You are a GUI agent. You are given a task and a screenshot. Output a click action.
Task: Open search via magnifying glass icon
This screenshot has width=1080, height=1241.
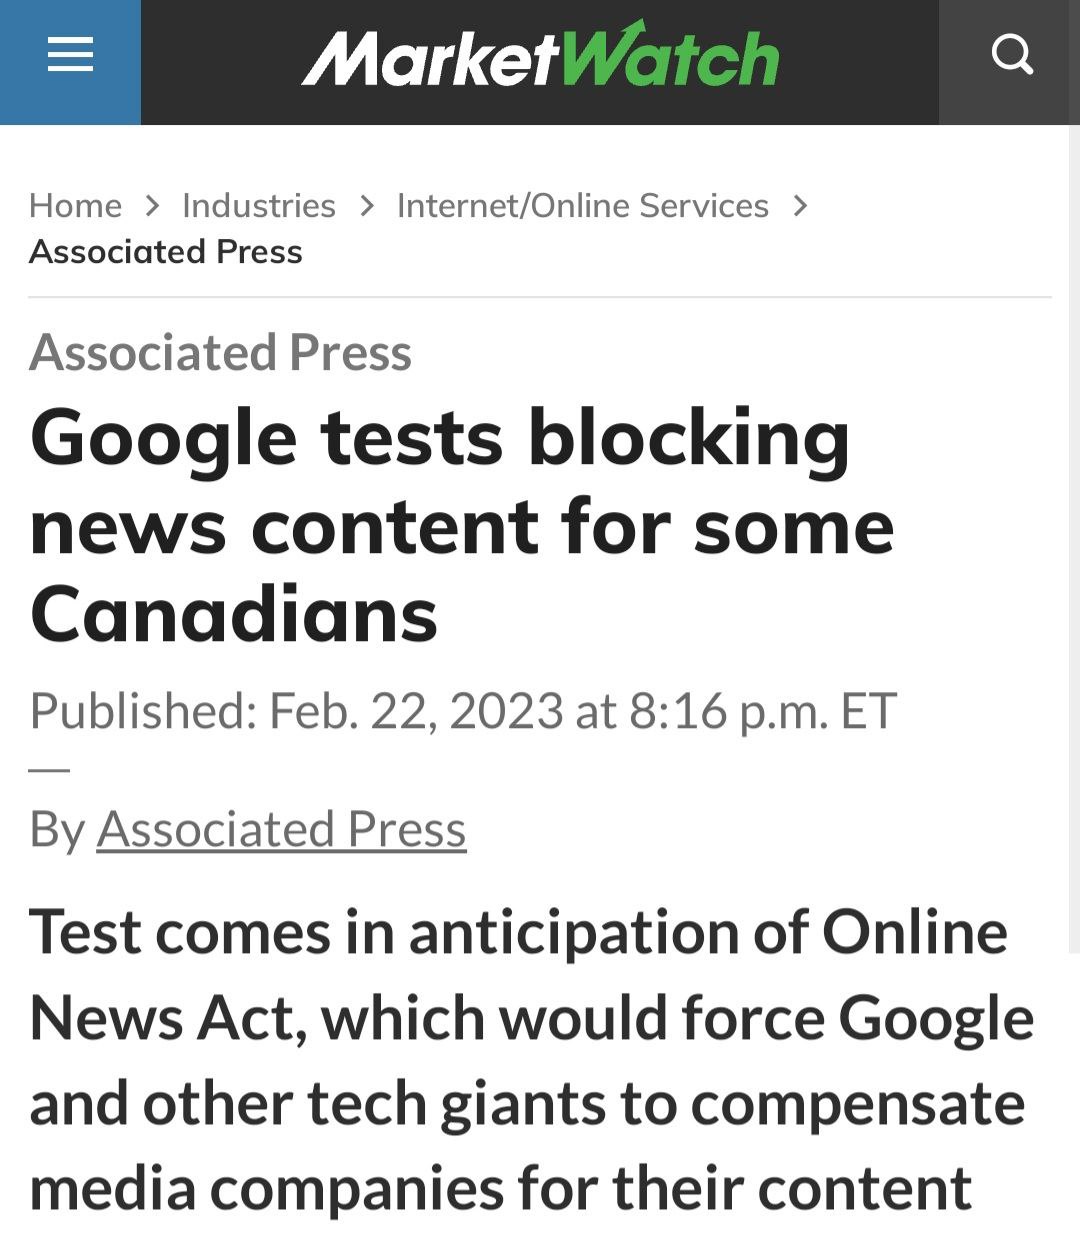pos(1011,54)
